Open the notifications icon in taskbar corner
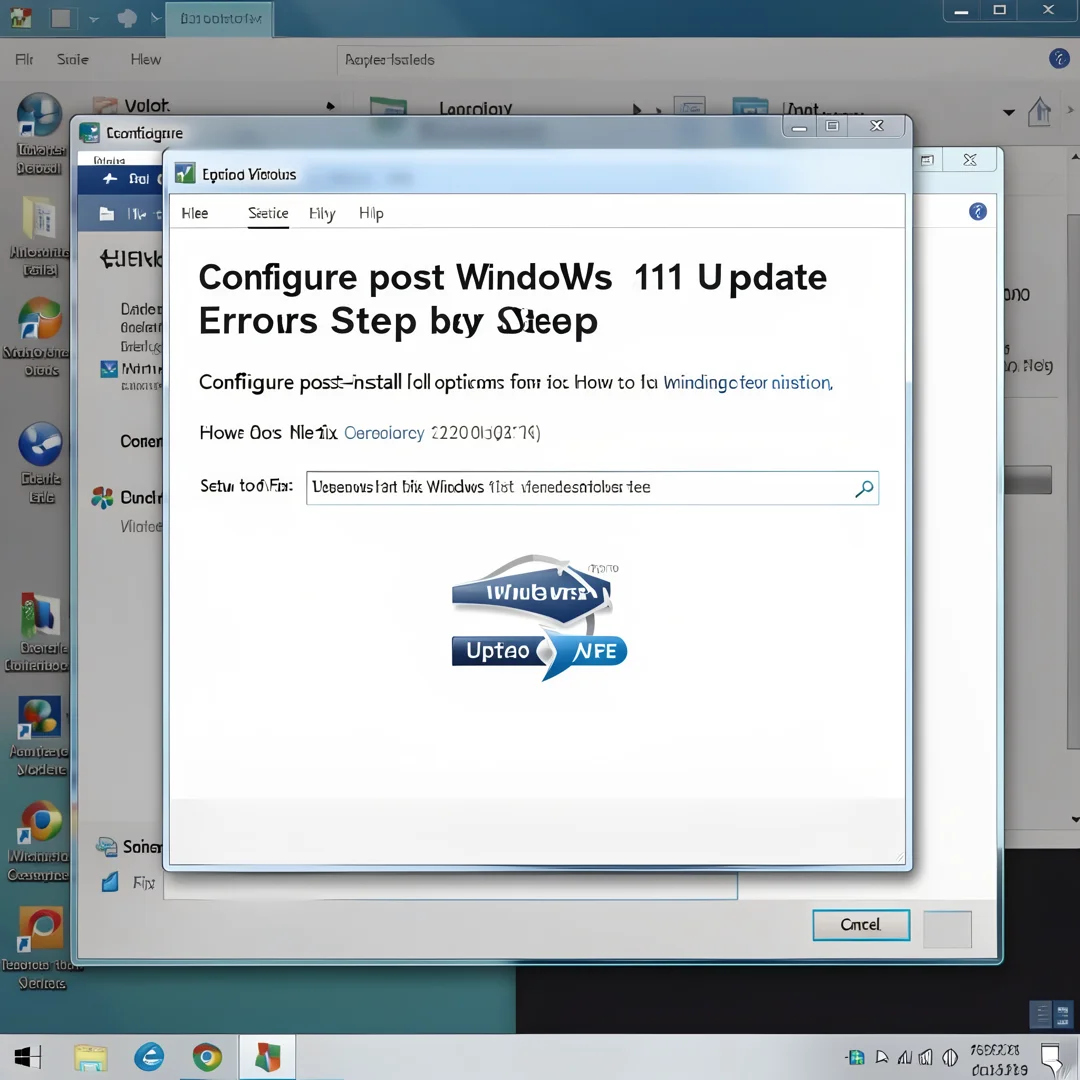1080x1080 pixels. 1052,1059
